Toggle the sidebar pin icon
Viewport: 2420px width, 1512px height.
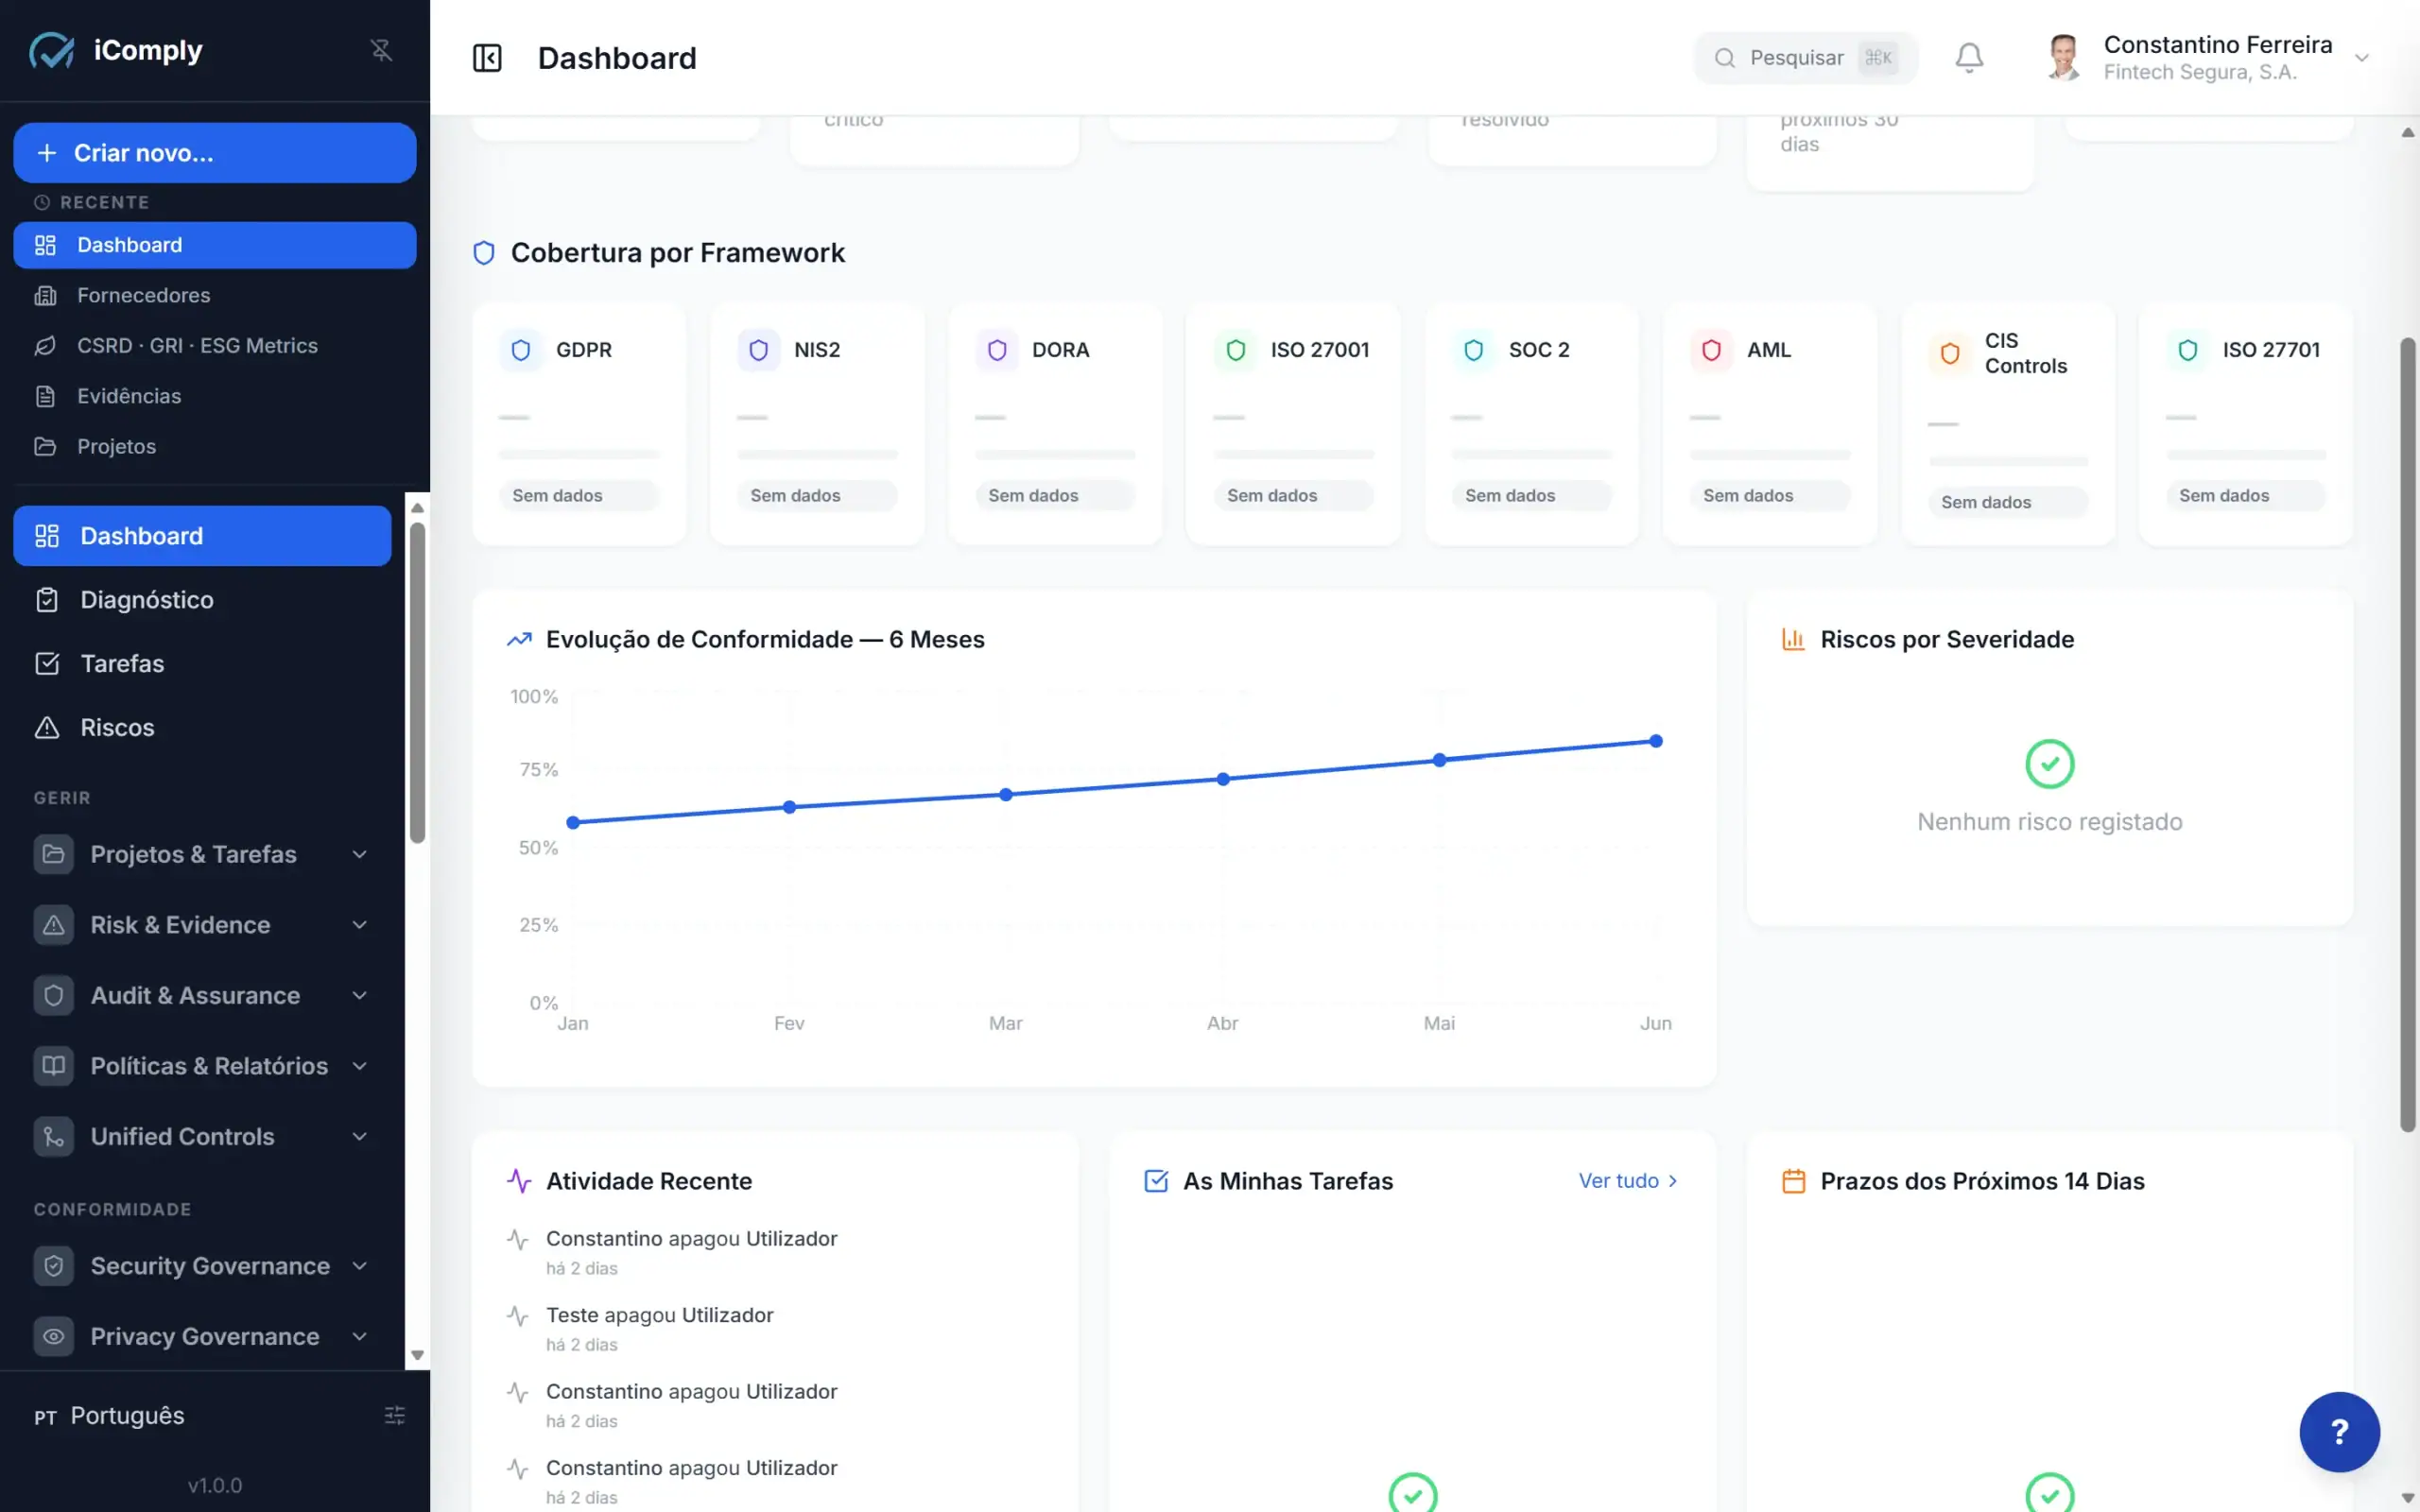tap(381, 50)
